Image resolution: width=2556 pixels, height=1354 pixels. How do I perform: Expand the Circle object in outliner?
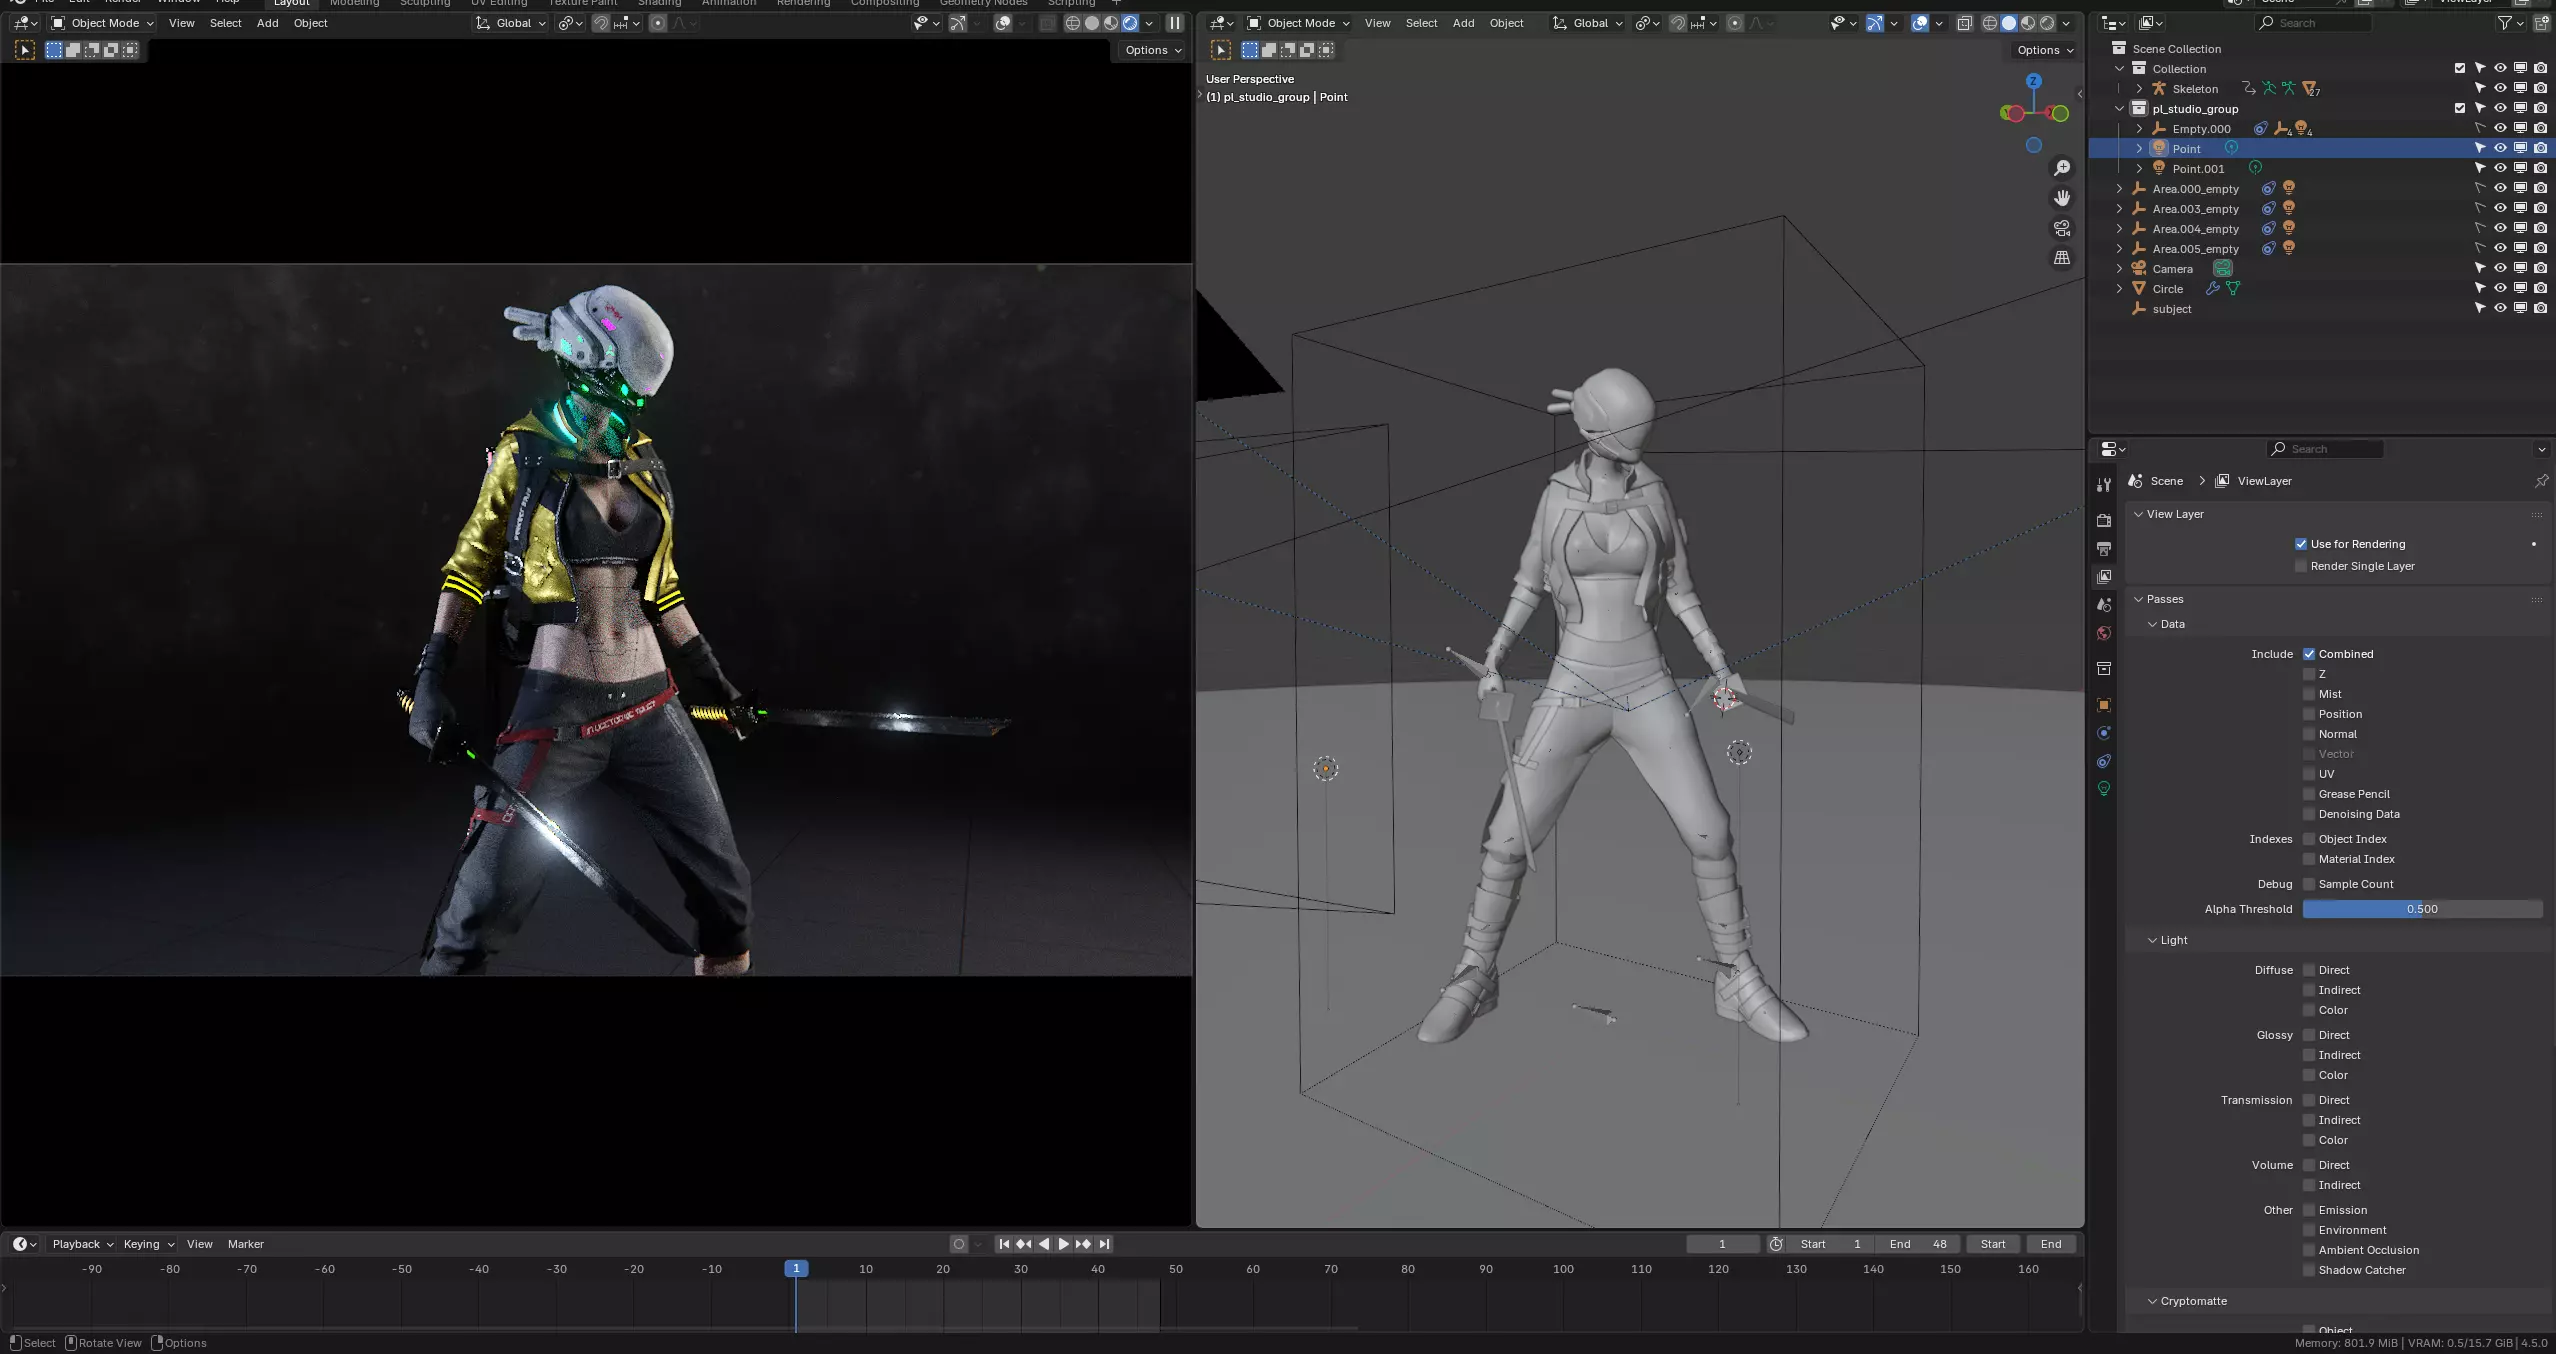pos(2119,289)
